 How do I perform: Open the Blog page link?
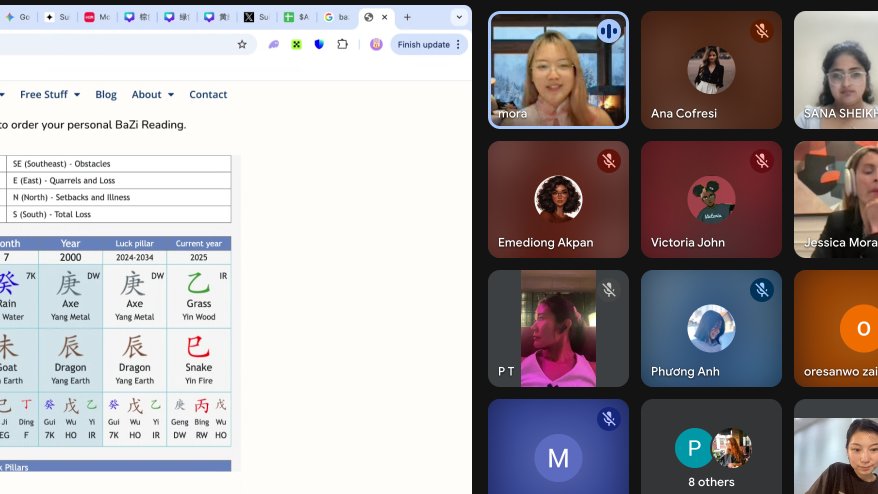[106, 94]
